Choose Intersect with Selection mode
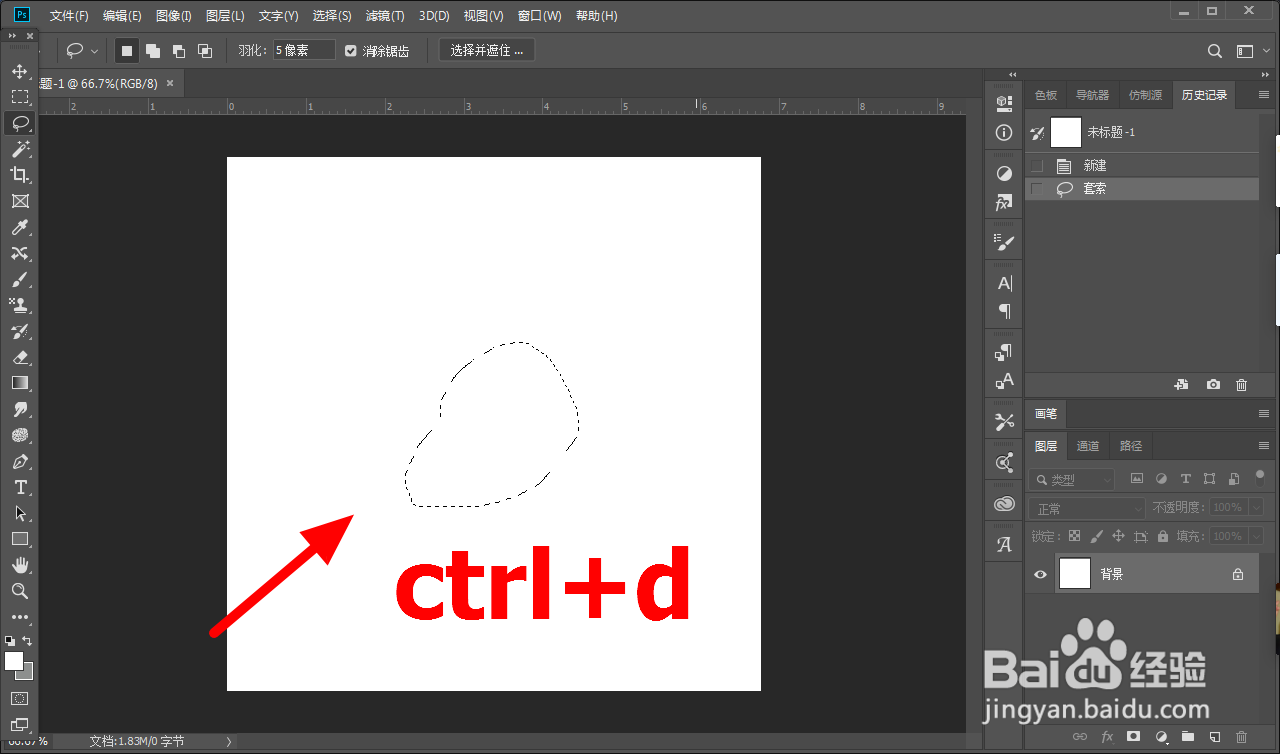The image size is (1280, 754). [x=205, y=50]
